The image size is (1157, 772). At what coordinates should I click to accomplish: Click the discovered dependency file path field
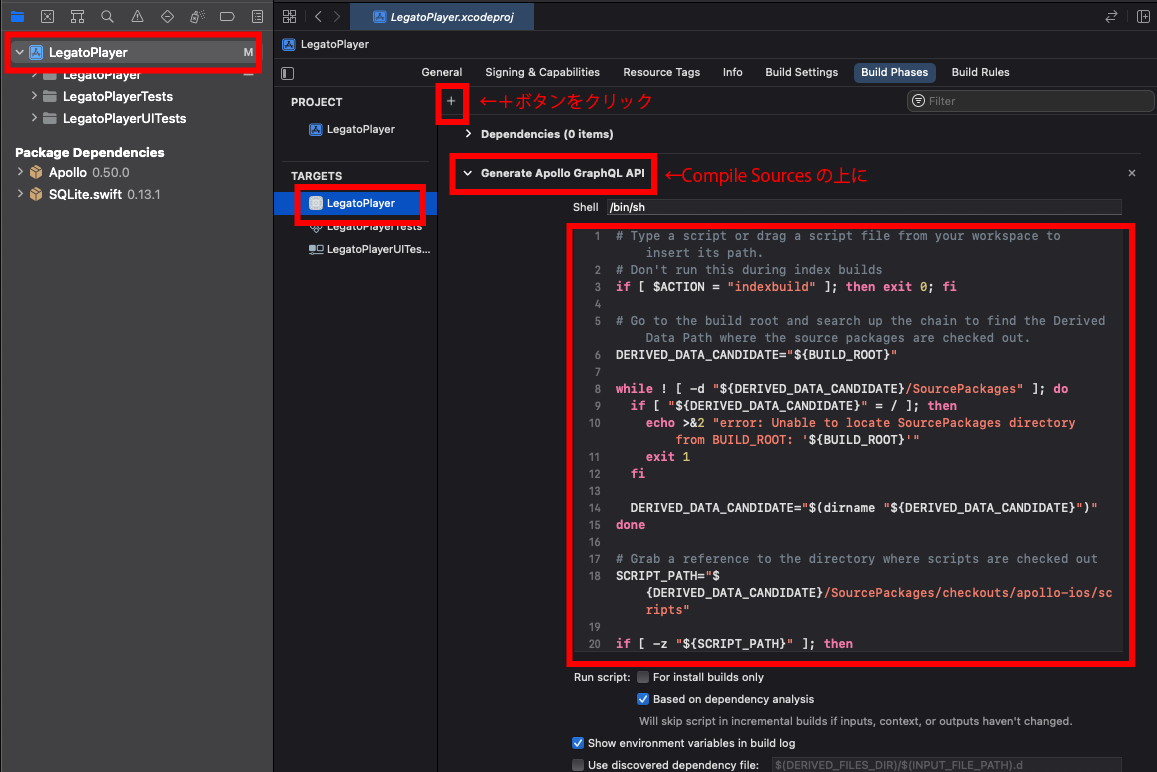[x=947, y=765]
